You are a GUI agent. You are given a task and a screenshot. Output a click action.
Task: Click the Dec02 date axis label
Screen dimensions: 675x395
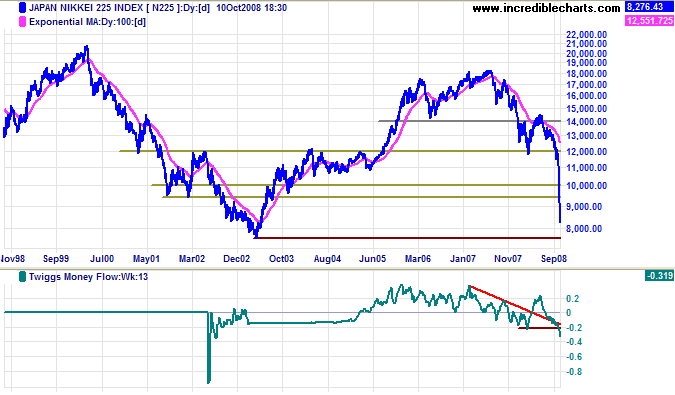[x=236, y=259]
